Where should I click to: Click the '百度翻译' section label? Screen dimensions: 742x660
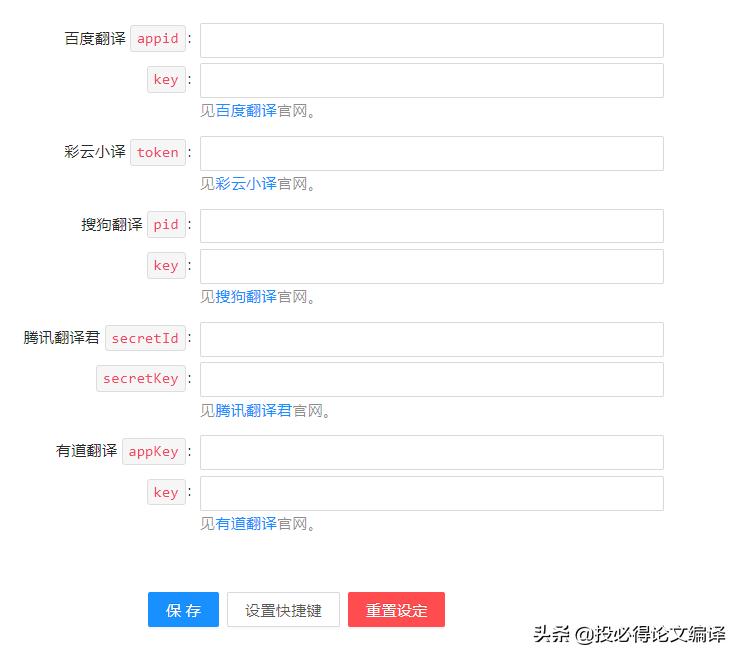[95, 38]
